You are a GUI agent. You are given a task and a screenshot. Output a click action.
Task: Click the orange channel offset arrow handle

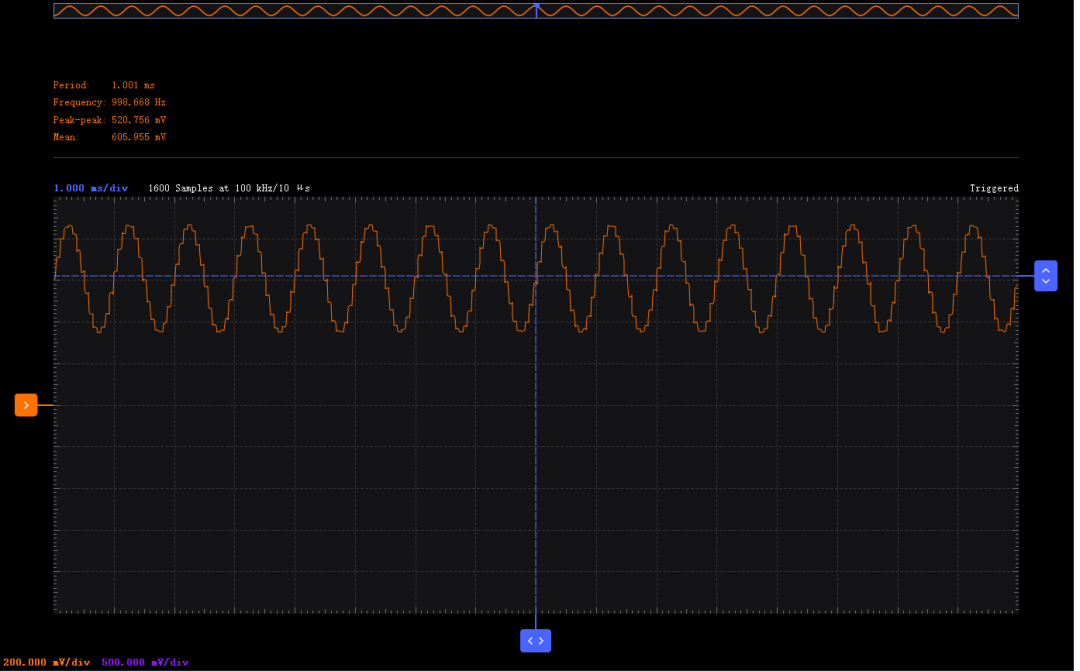pyautogui.click(x=26, y=405)
